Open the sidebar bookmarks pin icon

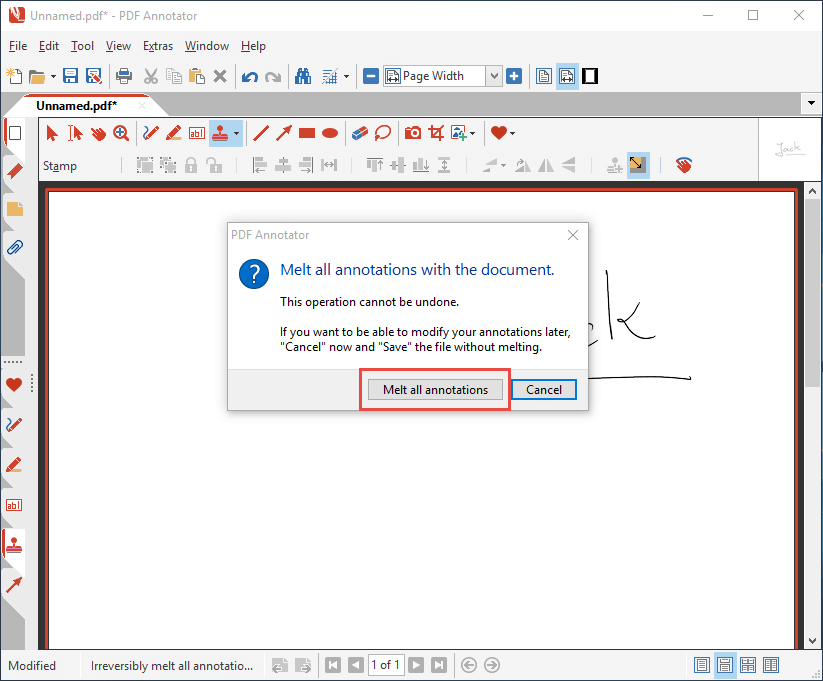15,171
